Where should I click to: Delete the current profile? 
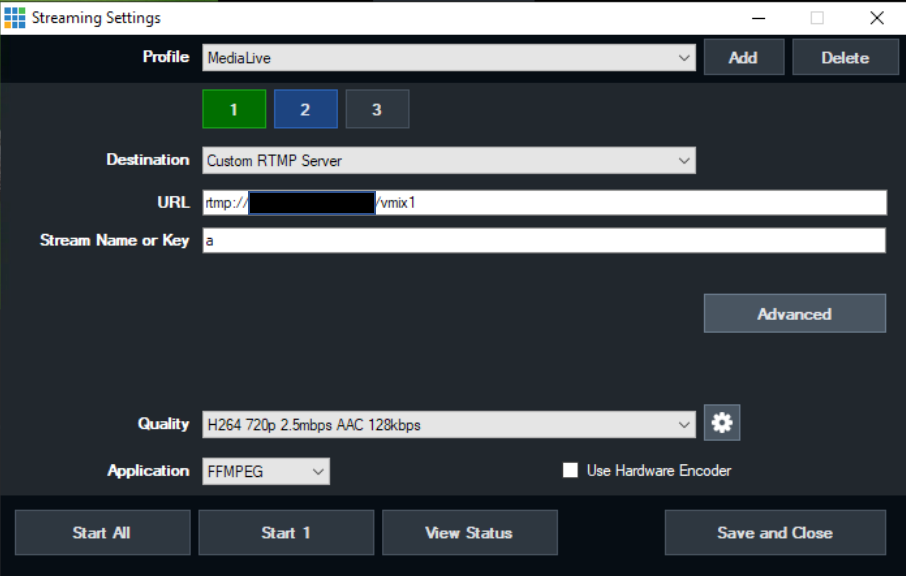845,57
